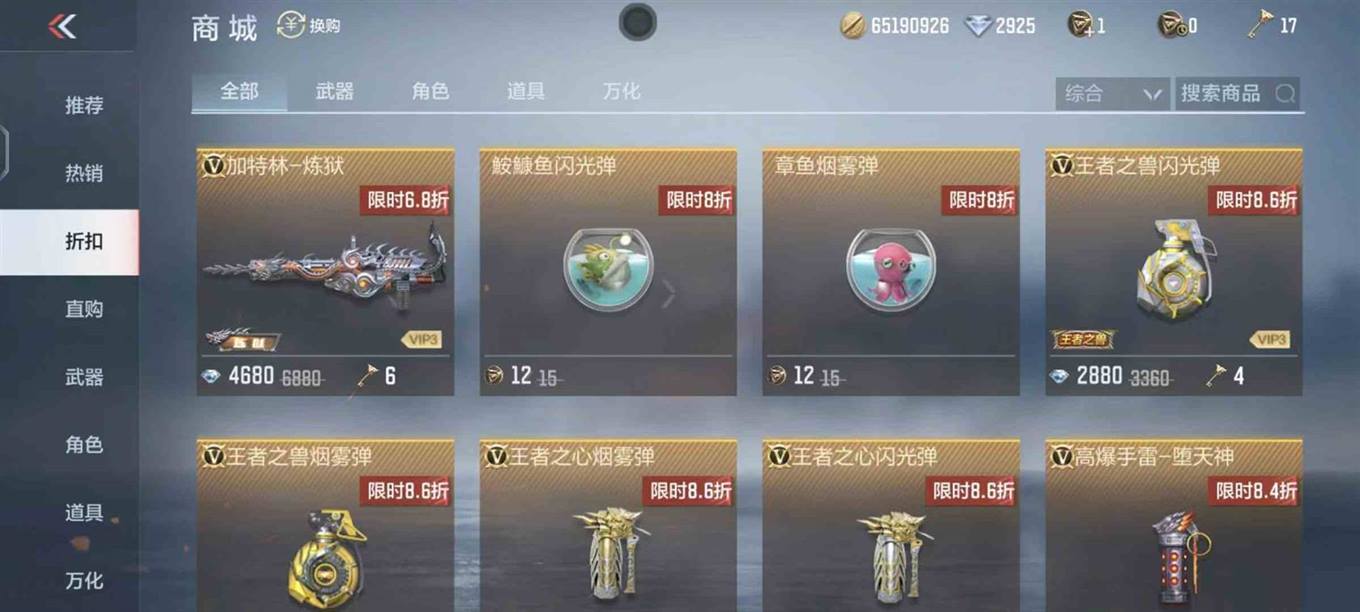Screen dimensions: 1360x612
Task: Tap the timed voucher icon showing 0
Action: [x=1171, y=25]
